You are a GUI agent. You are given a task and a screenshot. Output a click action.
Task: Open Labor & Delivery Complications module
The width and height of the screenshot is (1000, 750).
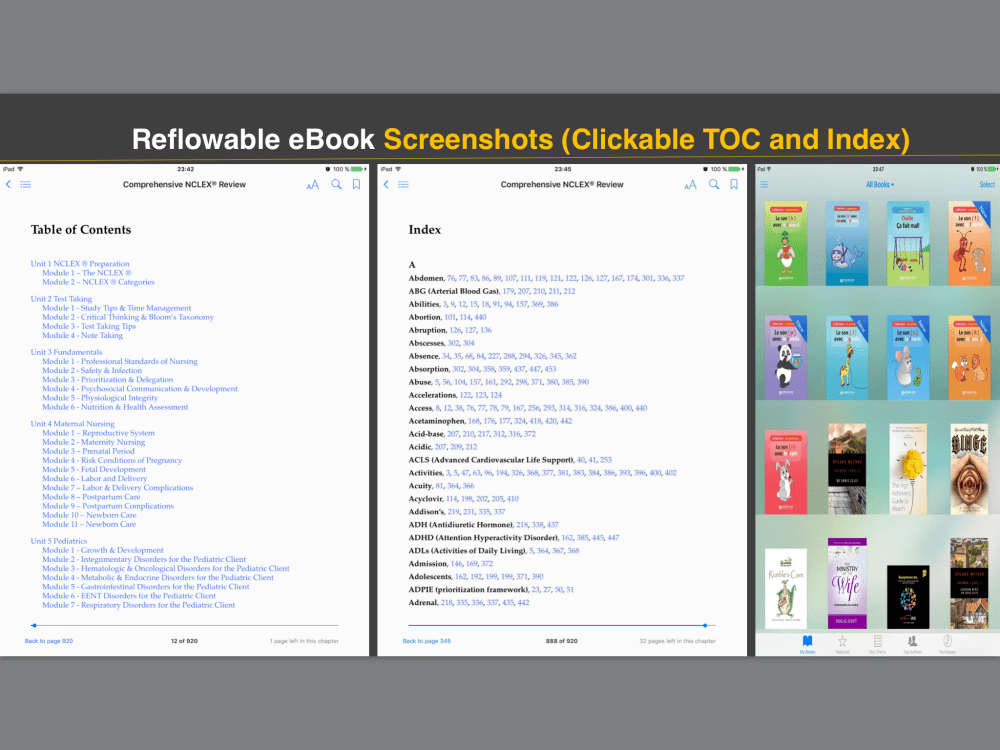pyautogui.click(x=117, y=487)
